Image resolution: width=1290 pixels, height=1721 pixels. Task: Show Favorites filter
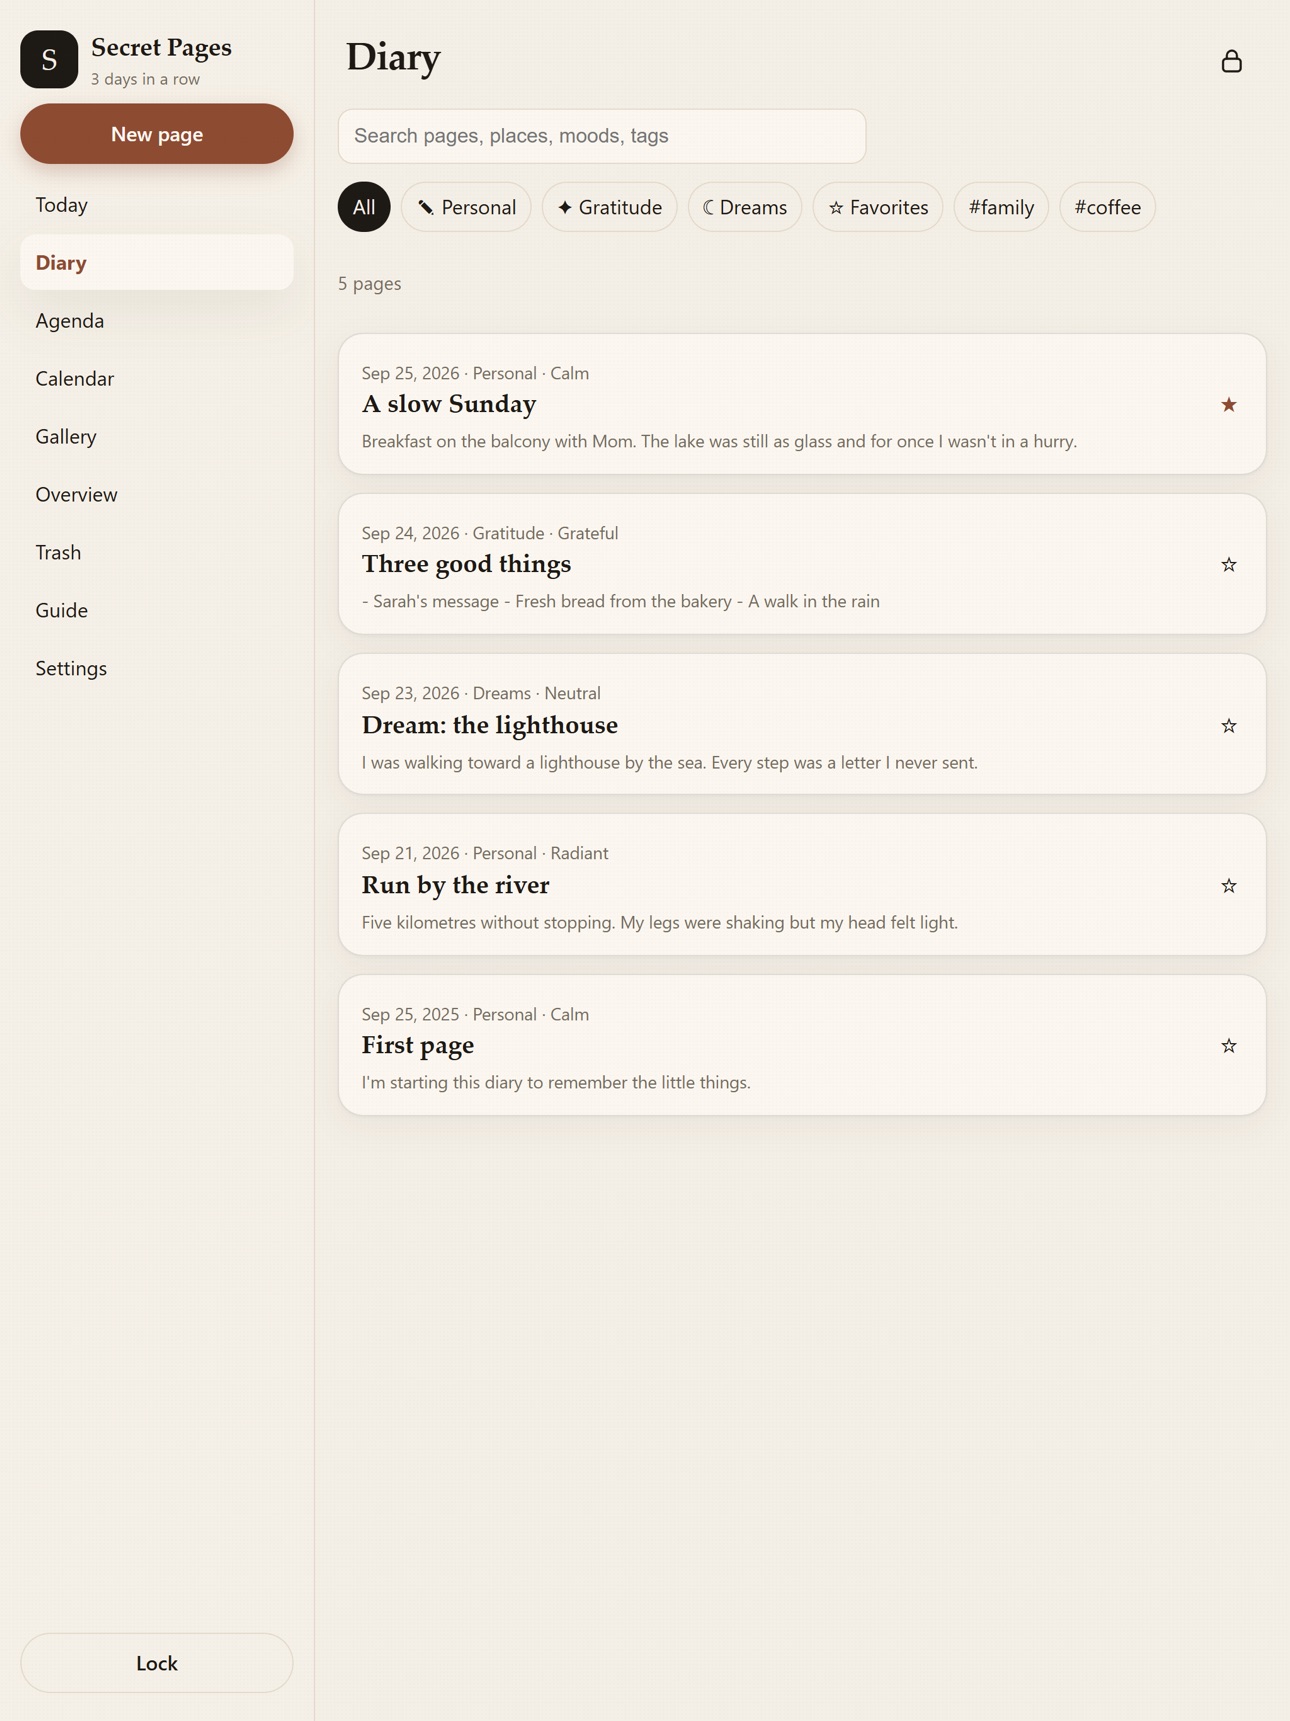878,207
